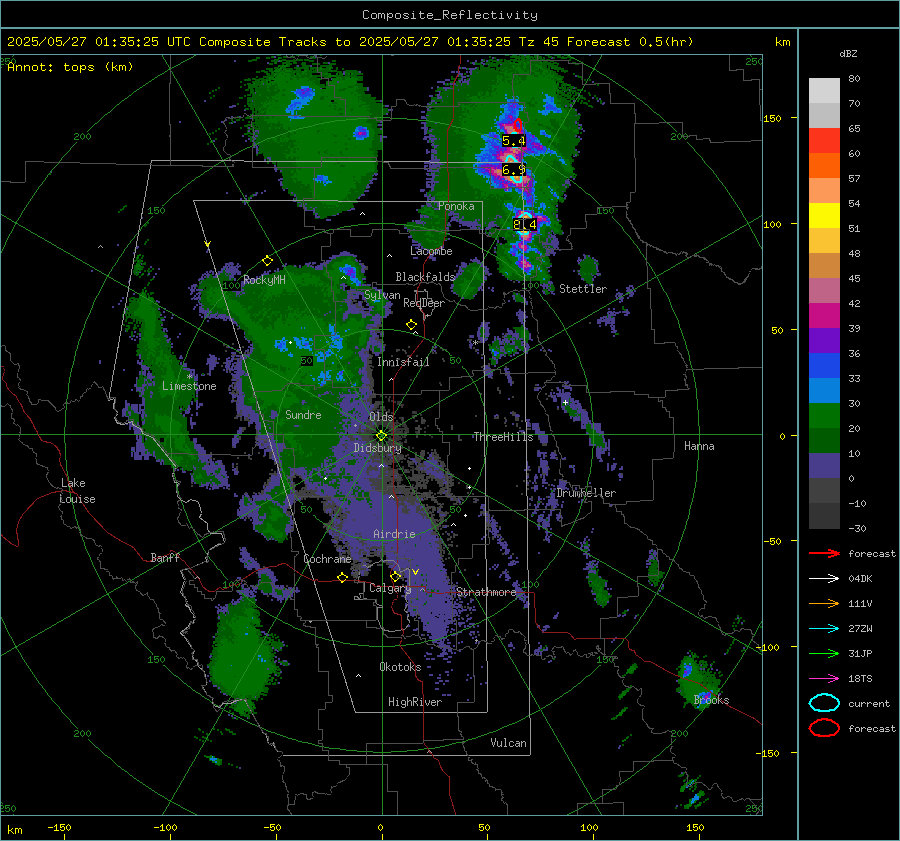Click the 'Annot: tops (km)' label
900x841 pixels.
point(70,67)
